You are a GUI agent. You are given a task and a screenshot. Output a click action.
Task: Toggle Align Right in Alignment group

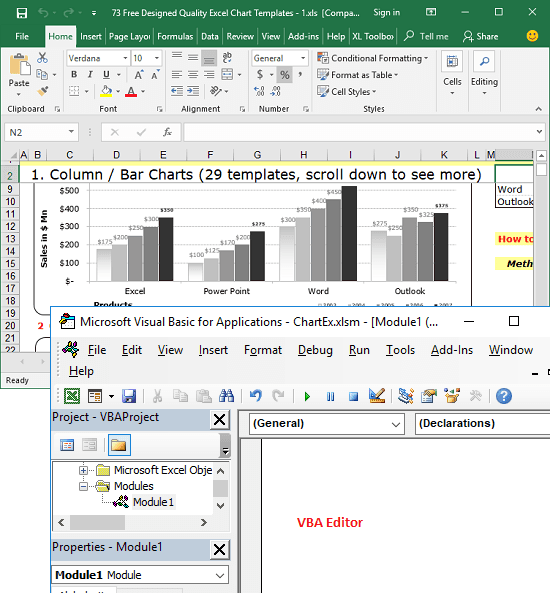click(x=209, y=75)
